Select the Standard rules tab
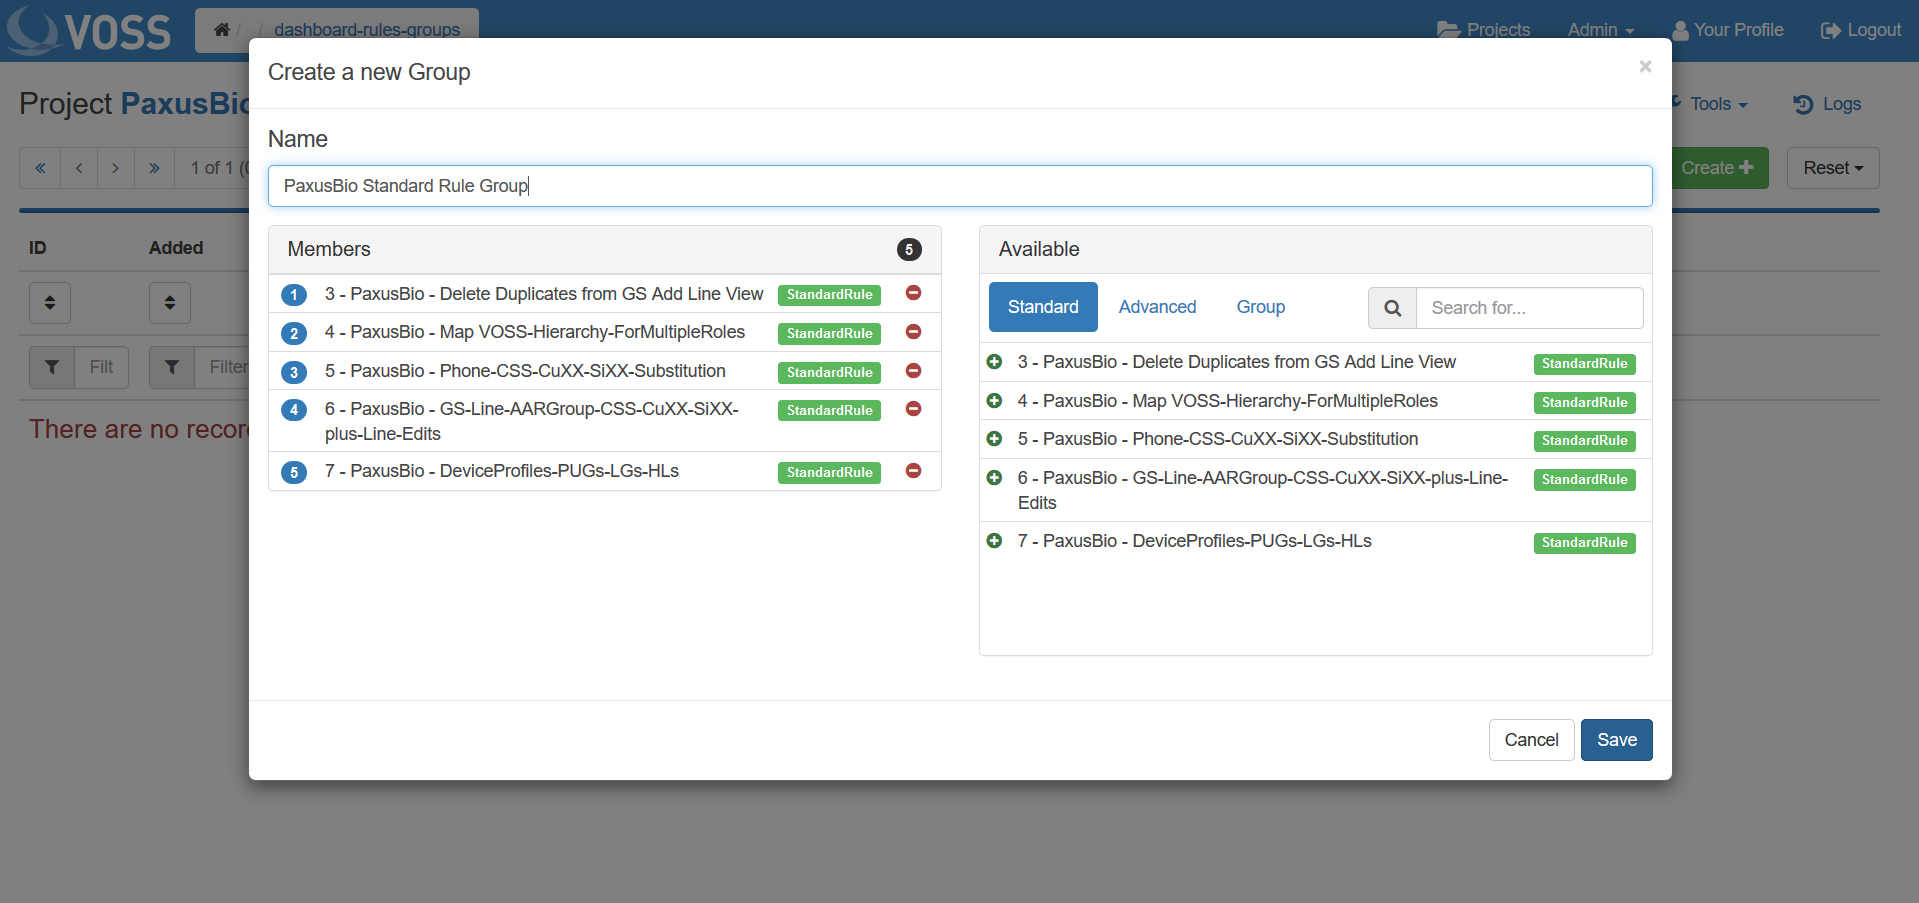 tap(1042, 307)
